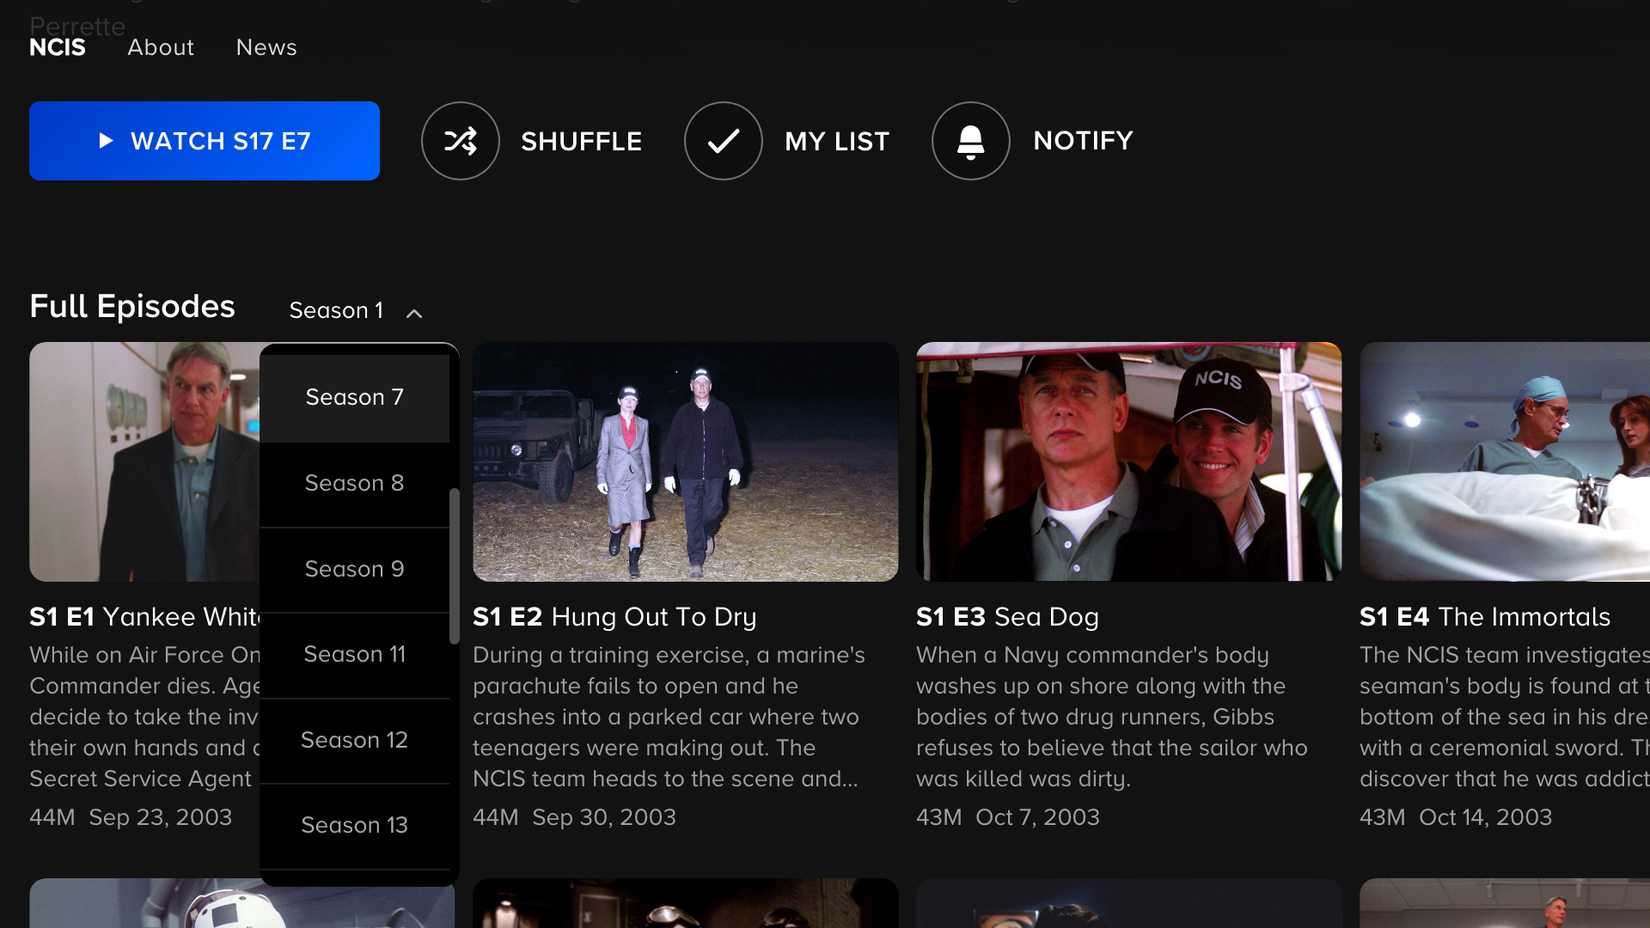Switch to Season 12 episodes
Viewport: 1650px width, 928px height.
click(354, 741)
